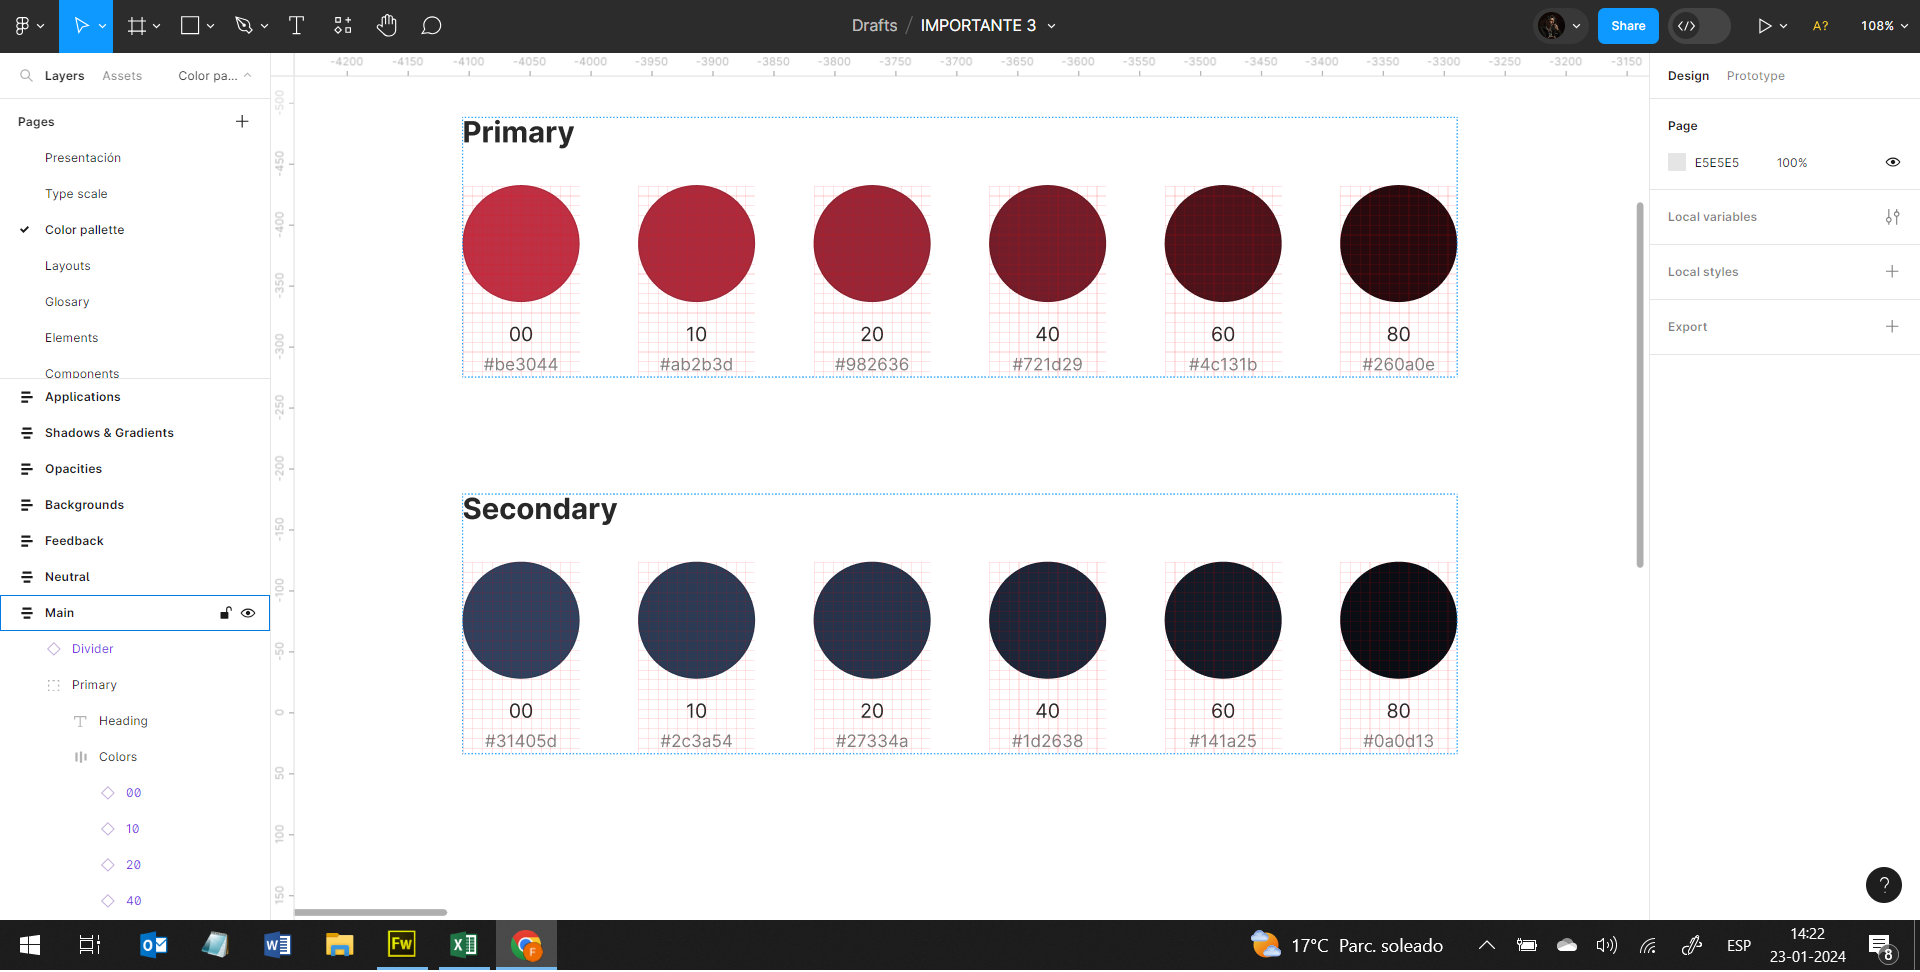Add a new page with plus icon
The image size is (1920, 972).
coord(242,122)
